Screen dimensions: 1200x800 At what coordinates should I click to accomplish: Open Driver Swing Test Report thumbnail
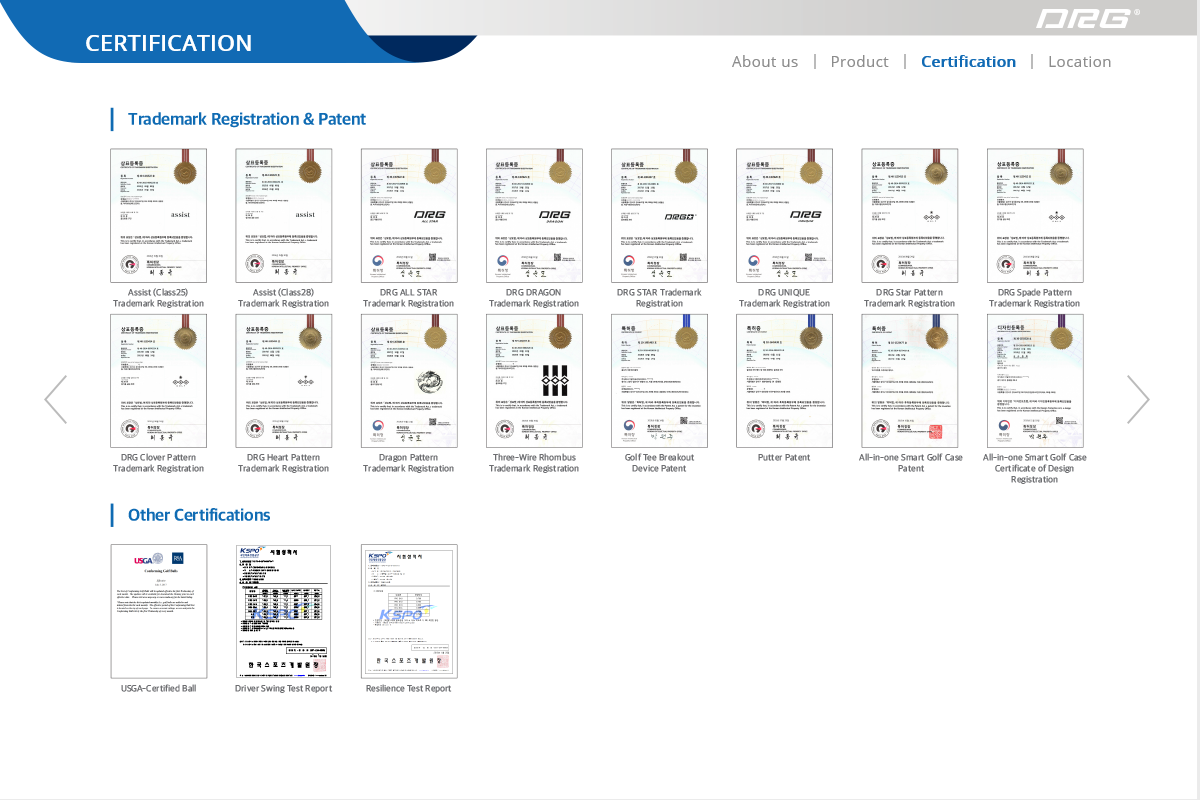pos(284,612)
